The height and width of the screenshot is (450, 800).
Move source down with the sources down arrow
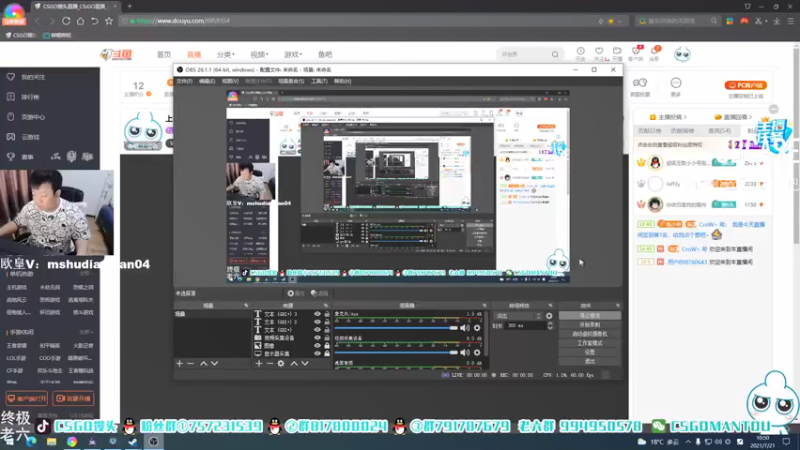tap(305, 363)
